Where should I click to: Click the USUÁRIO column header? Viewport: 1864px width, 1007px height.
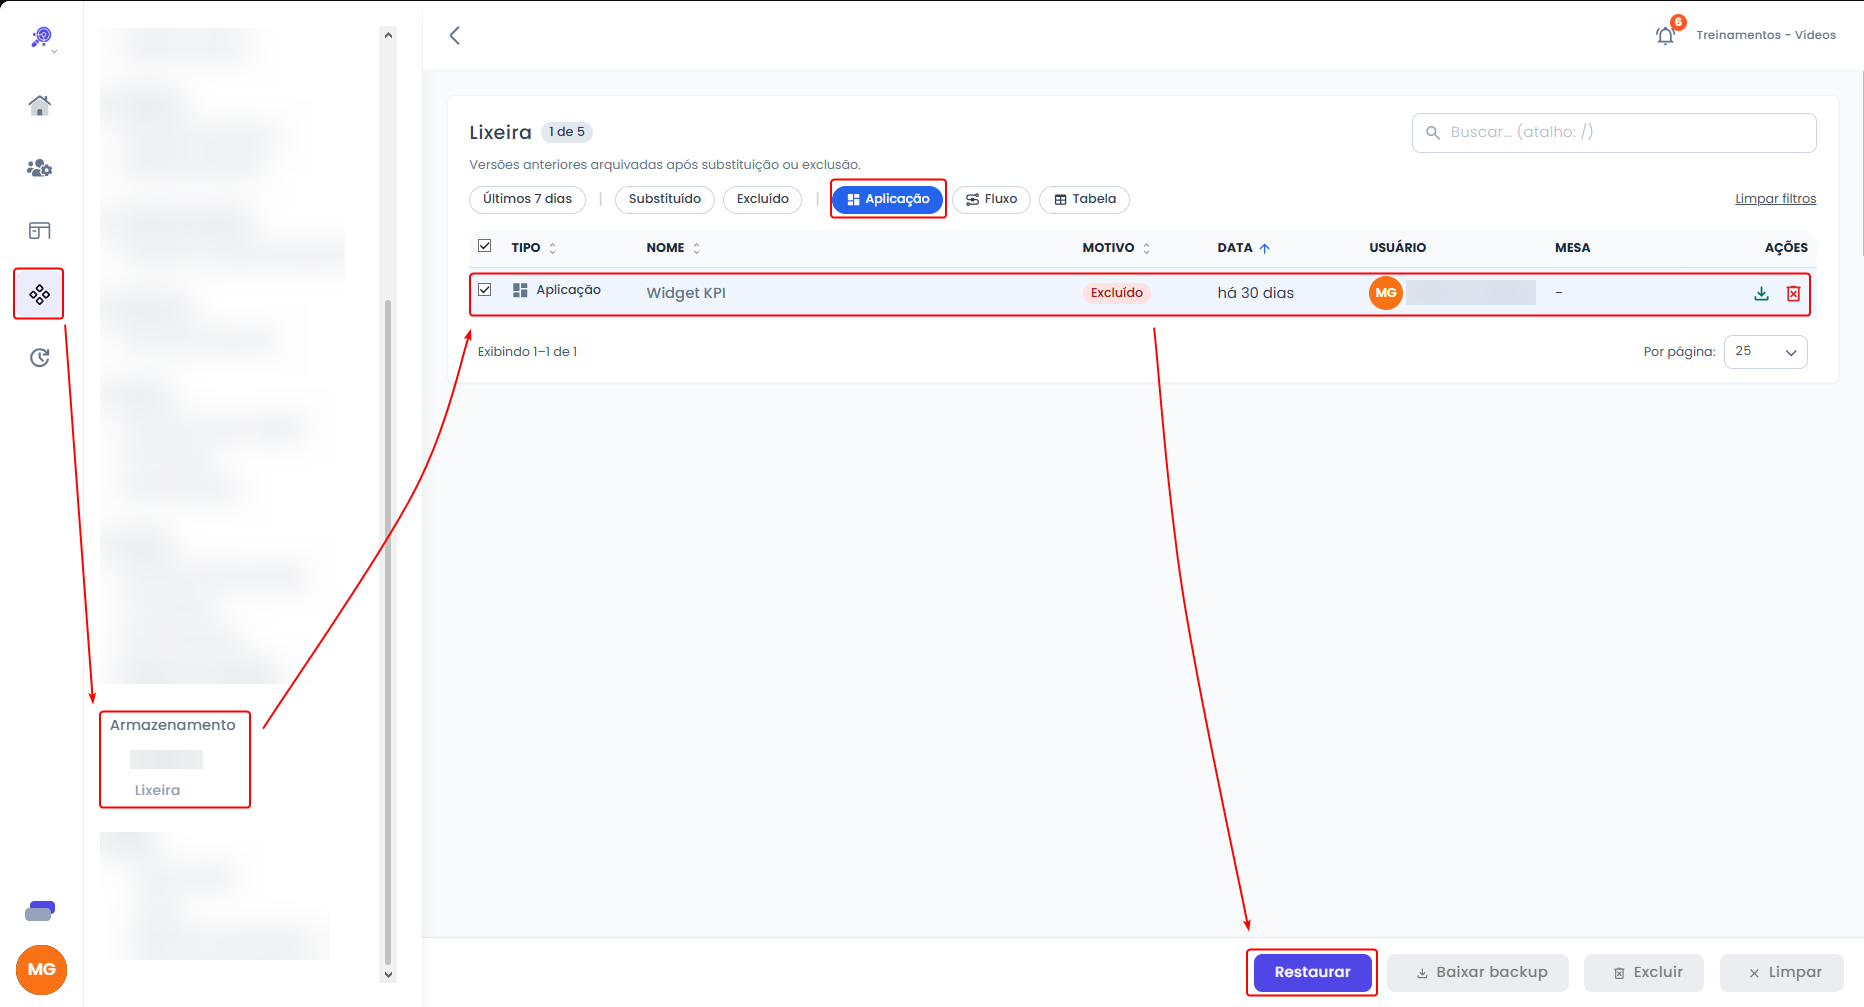[1397, 248]
